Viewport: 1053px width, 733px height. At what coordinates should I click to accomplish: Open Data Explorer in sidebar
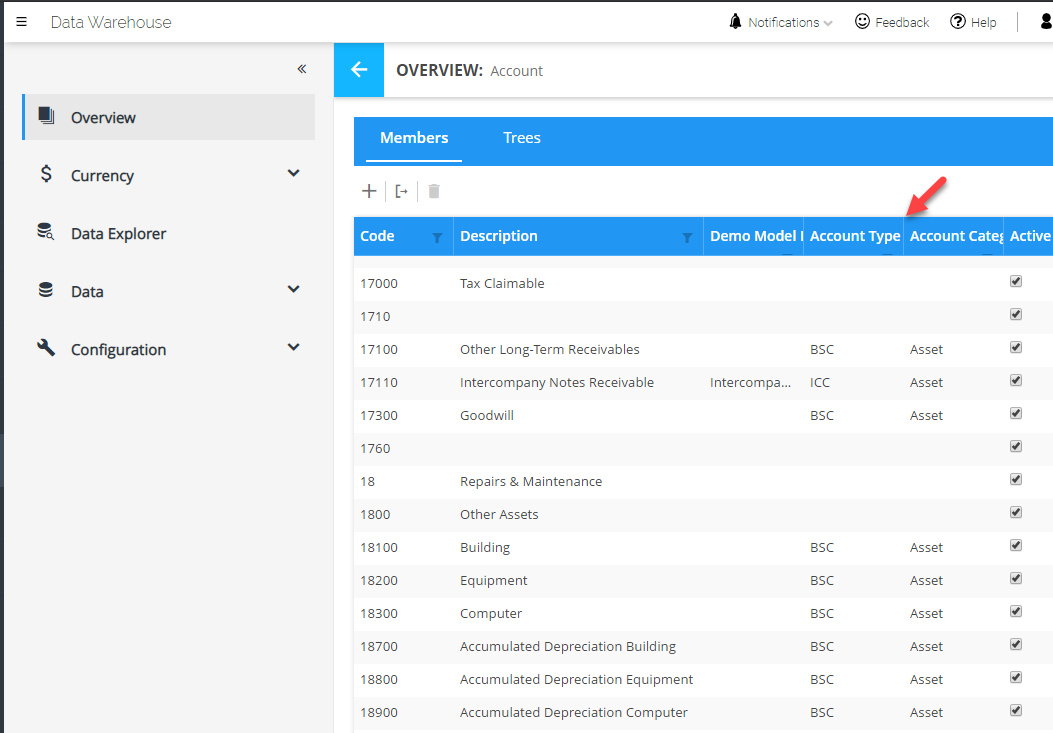(118, 233)
